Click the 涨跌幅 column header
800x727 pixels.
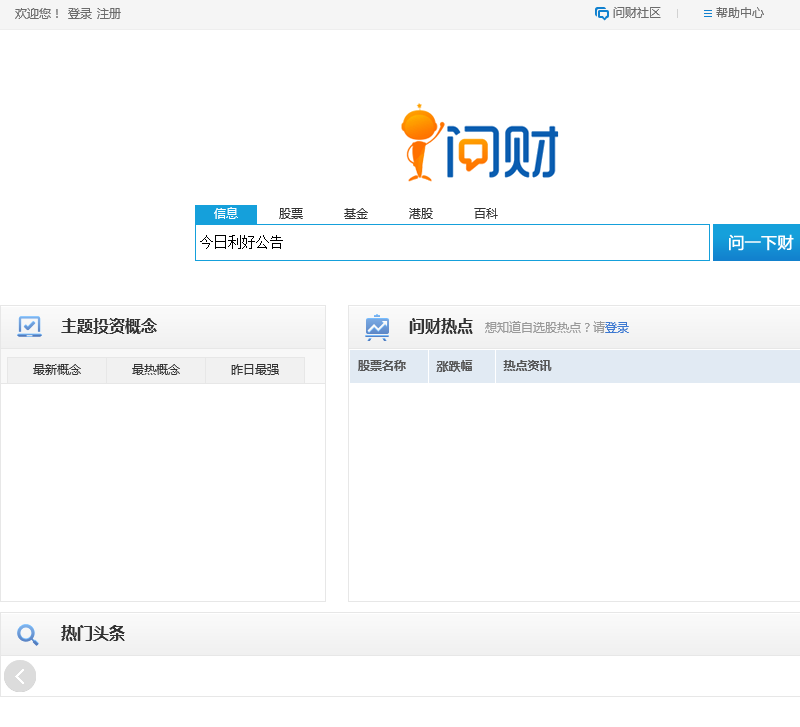pos(462,366)
